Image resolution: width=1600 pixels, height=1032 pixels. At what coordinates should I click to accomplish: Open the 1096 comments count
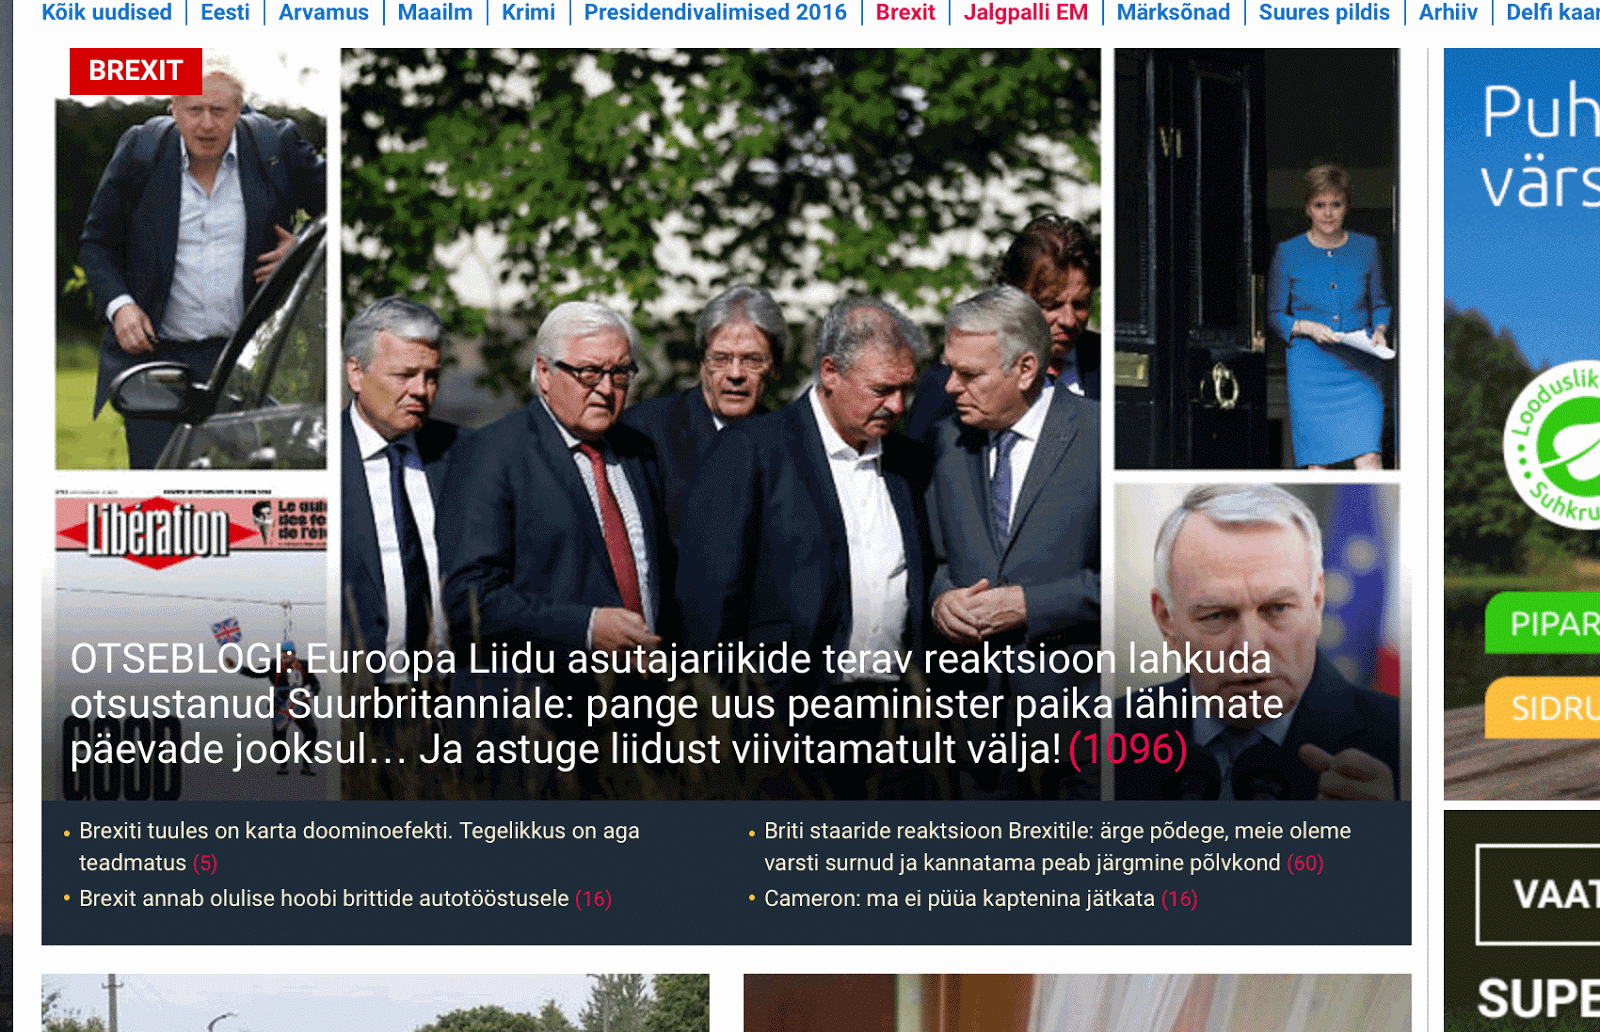(1128, 749)
